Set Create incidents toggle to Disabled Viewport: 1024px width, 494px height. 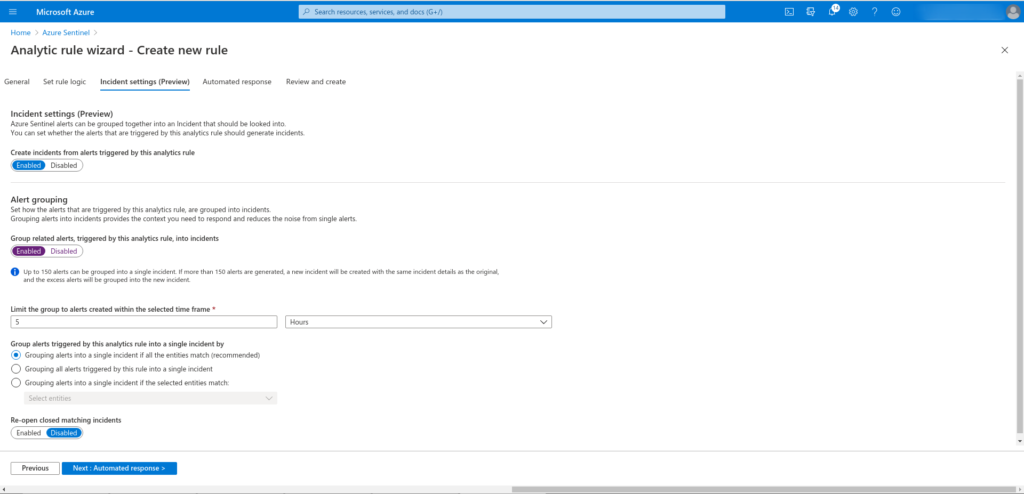[64, 165]
